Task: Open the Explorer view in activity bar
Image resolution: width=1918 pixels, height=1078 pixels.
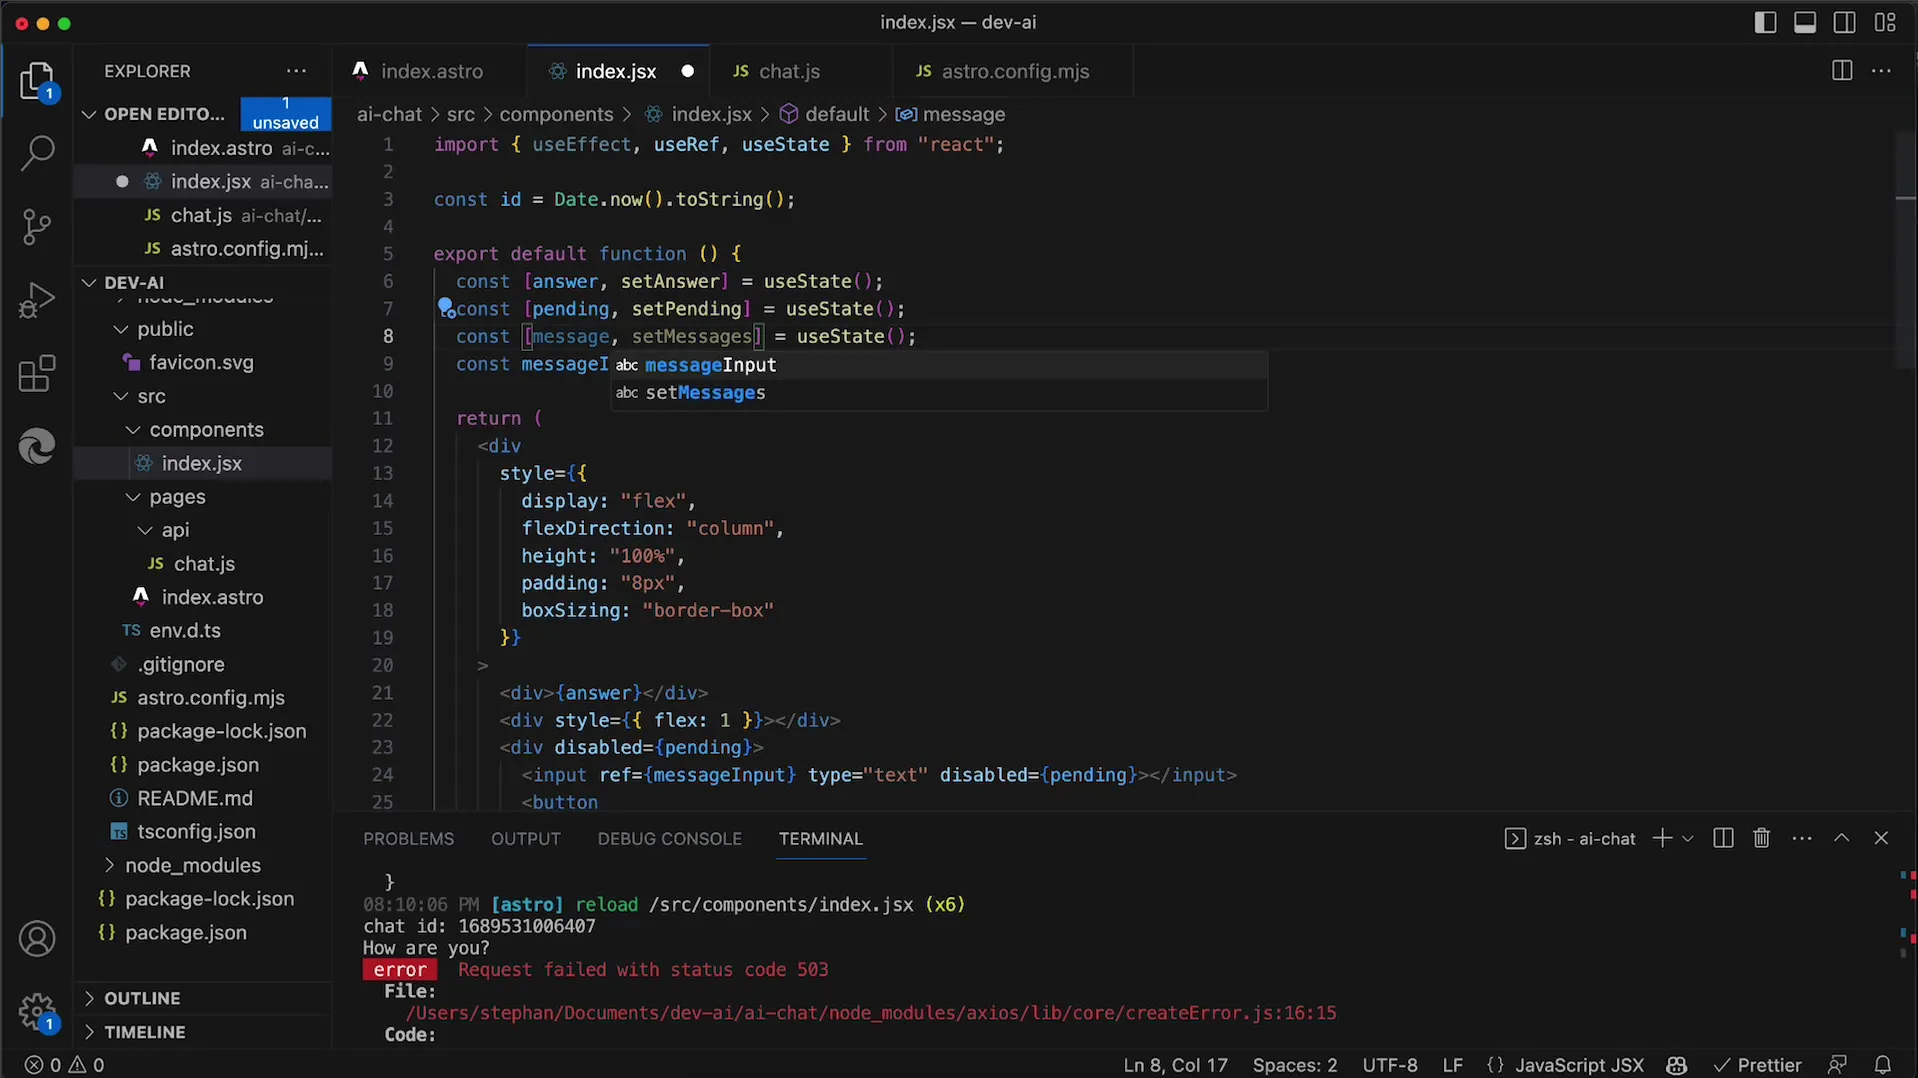Action: coord(38,82)
